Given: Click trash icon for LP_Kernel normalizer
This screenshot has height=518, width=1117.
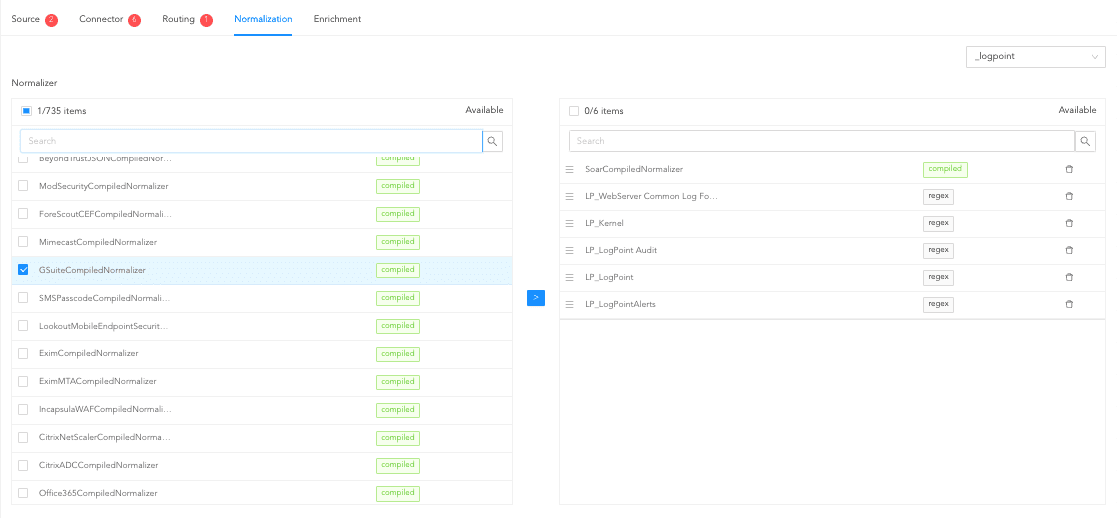Looking at the screenshot, I should pyautogui.click(x=1068, y=224).
